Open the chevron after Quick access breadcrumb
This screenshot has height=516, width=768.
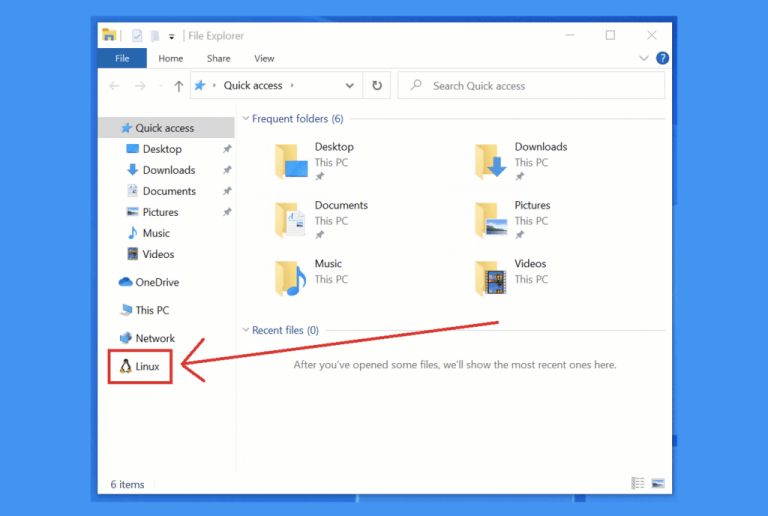tap(292, 86)
